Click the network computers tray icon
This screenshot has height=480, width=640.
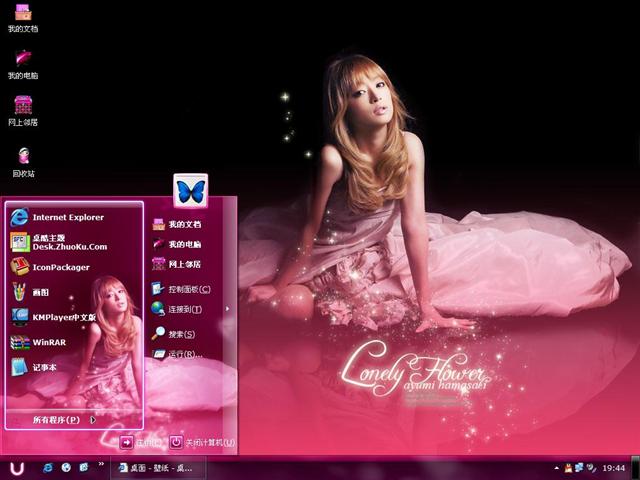coord(579,468)
